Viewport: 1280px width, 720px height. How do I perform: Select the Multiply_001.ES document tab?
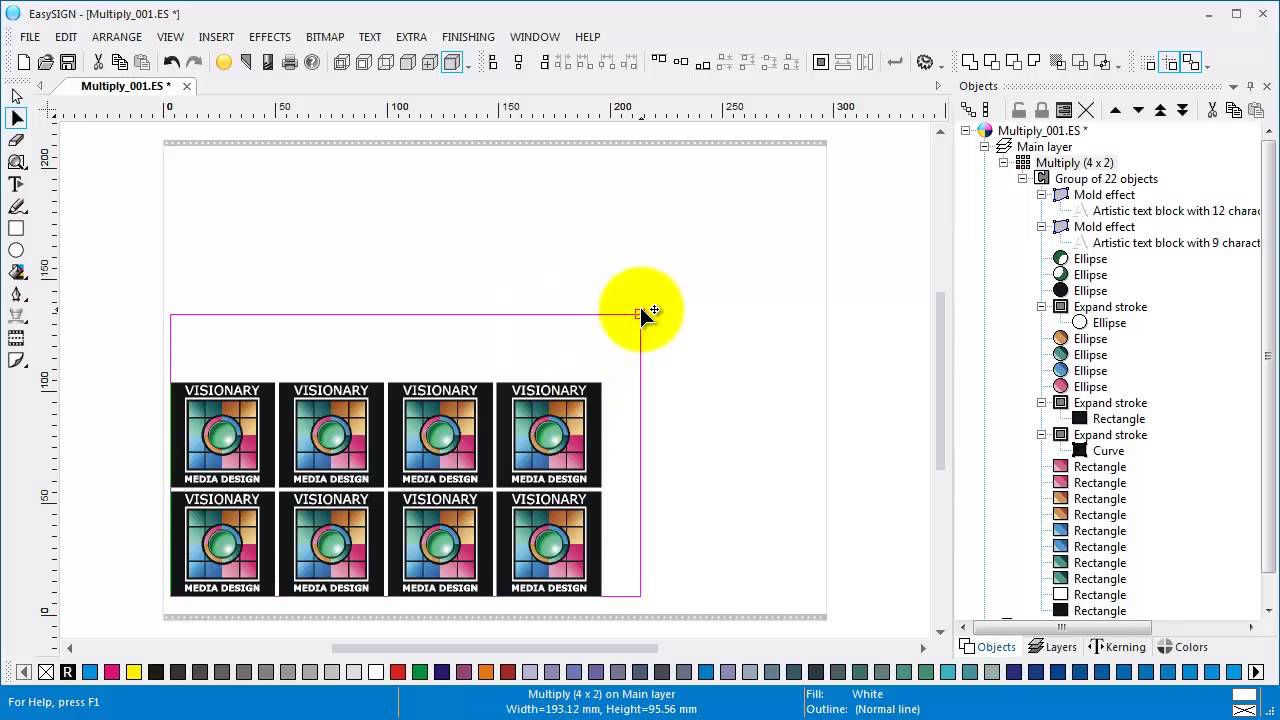click(x=125, y=86)
